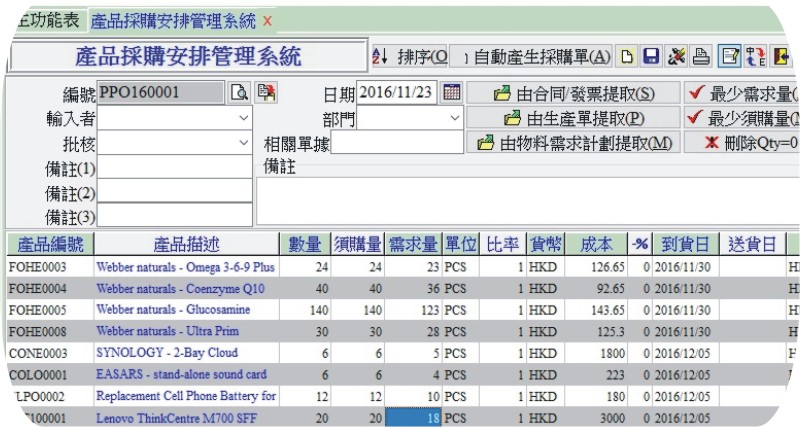The image size is (800, 427).
Task: Search the document number with the magnifier icon
Action: pos(239,93)
